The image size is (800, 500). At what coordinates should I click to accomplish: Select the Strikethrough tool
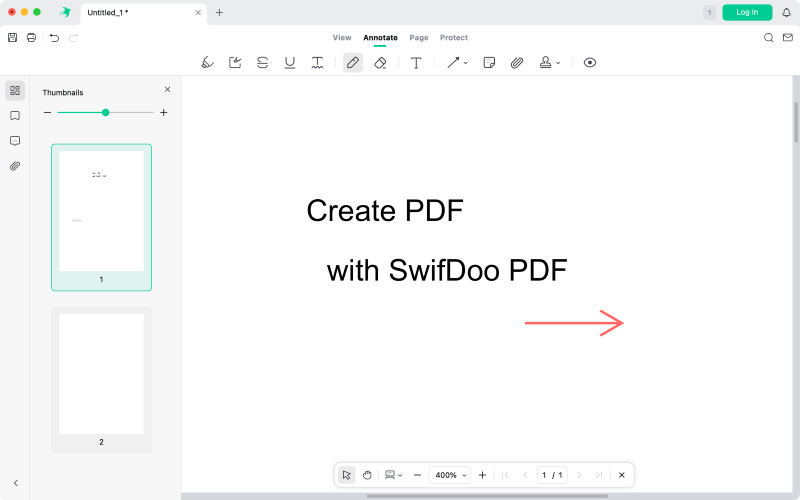pos(262,62)
